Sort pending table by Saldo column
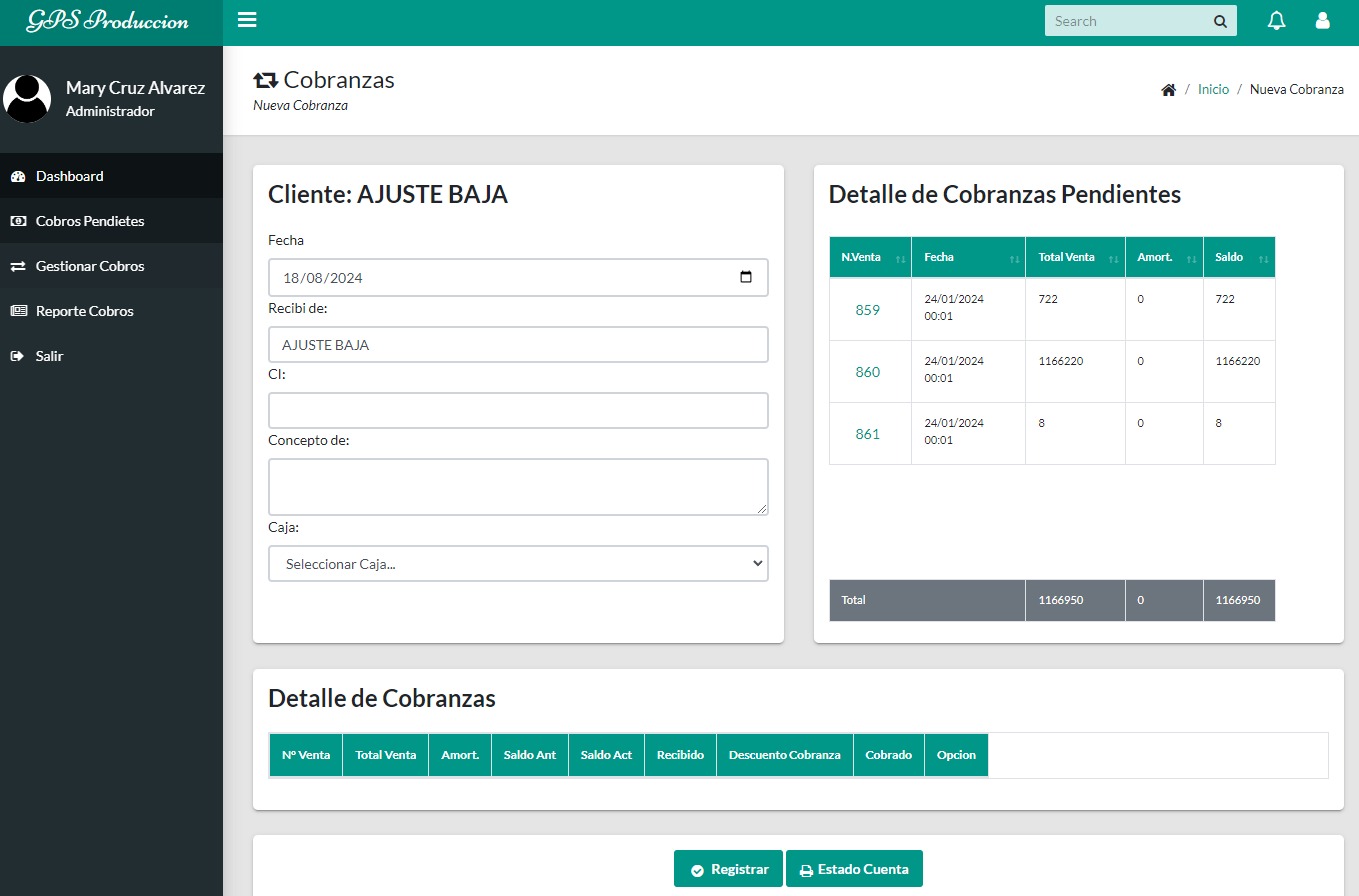The width and height of the screenshot is (1359, 896). point(1263,258)
